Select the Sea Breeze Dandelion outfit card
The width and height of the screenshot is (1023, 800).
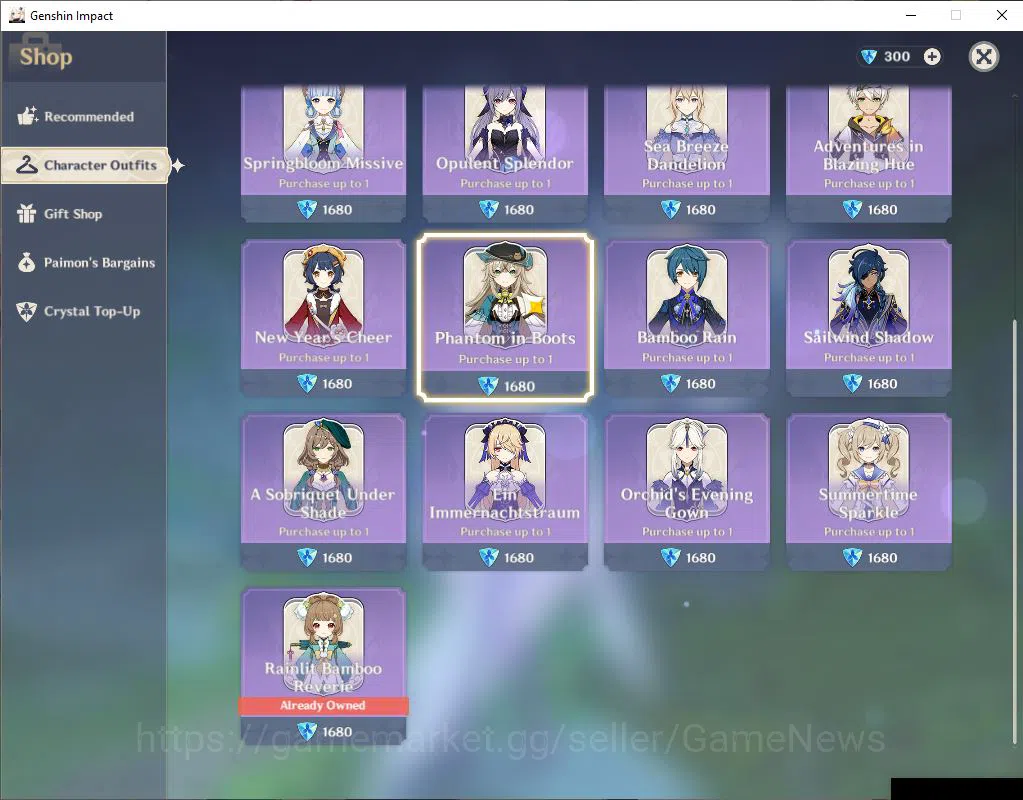point(687,153)
